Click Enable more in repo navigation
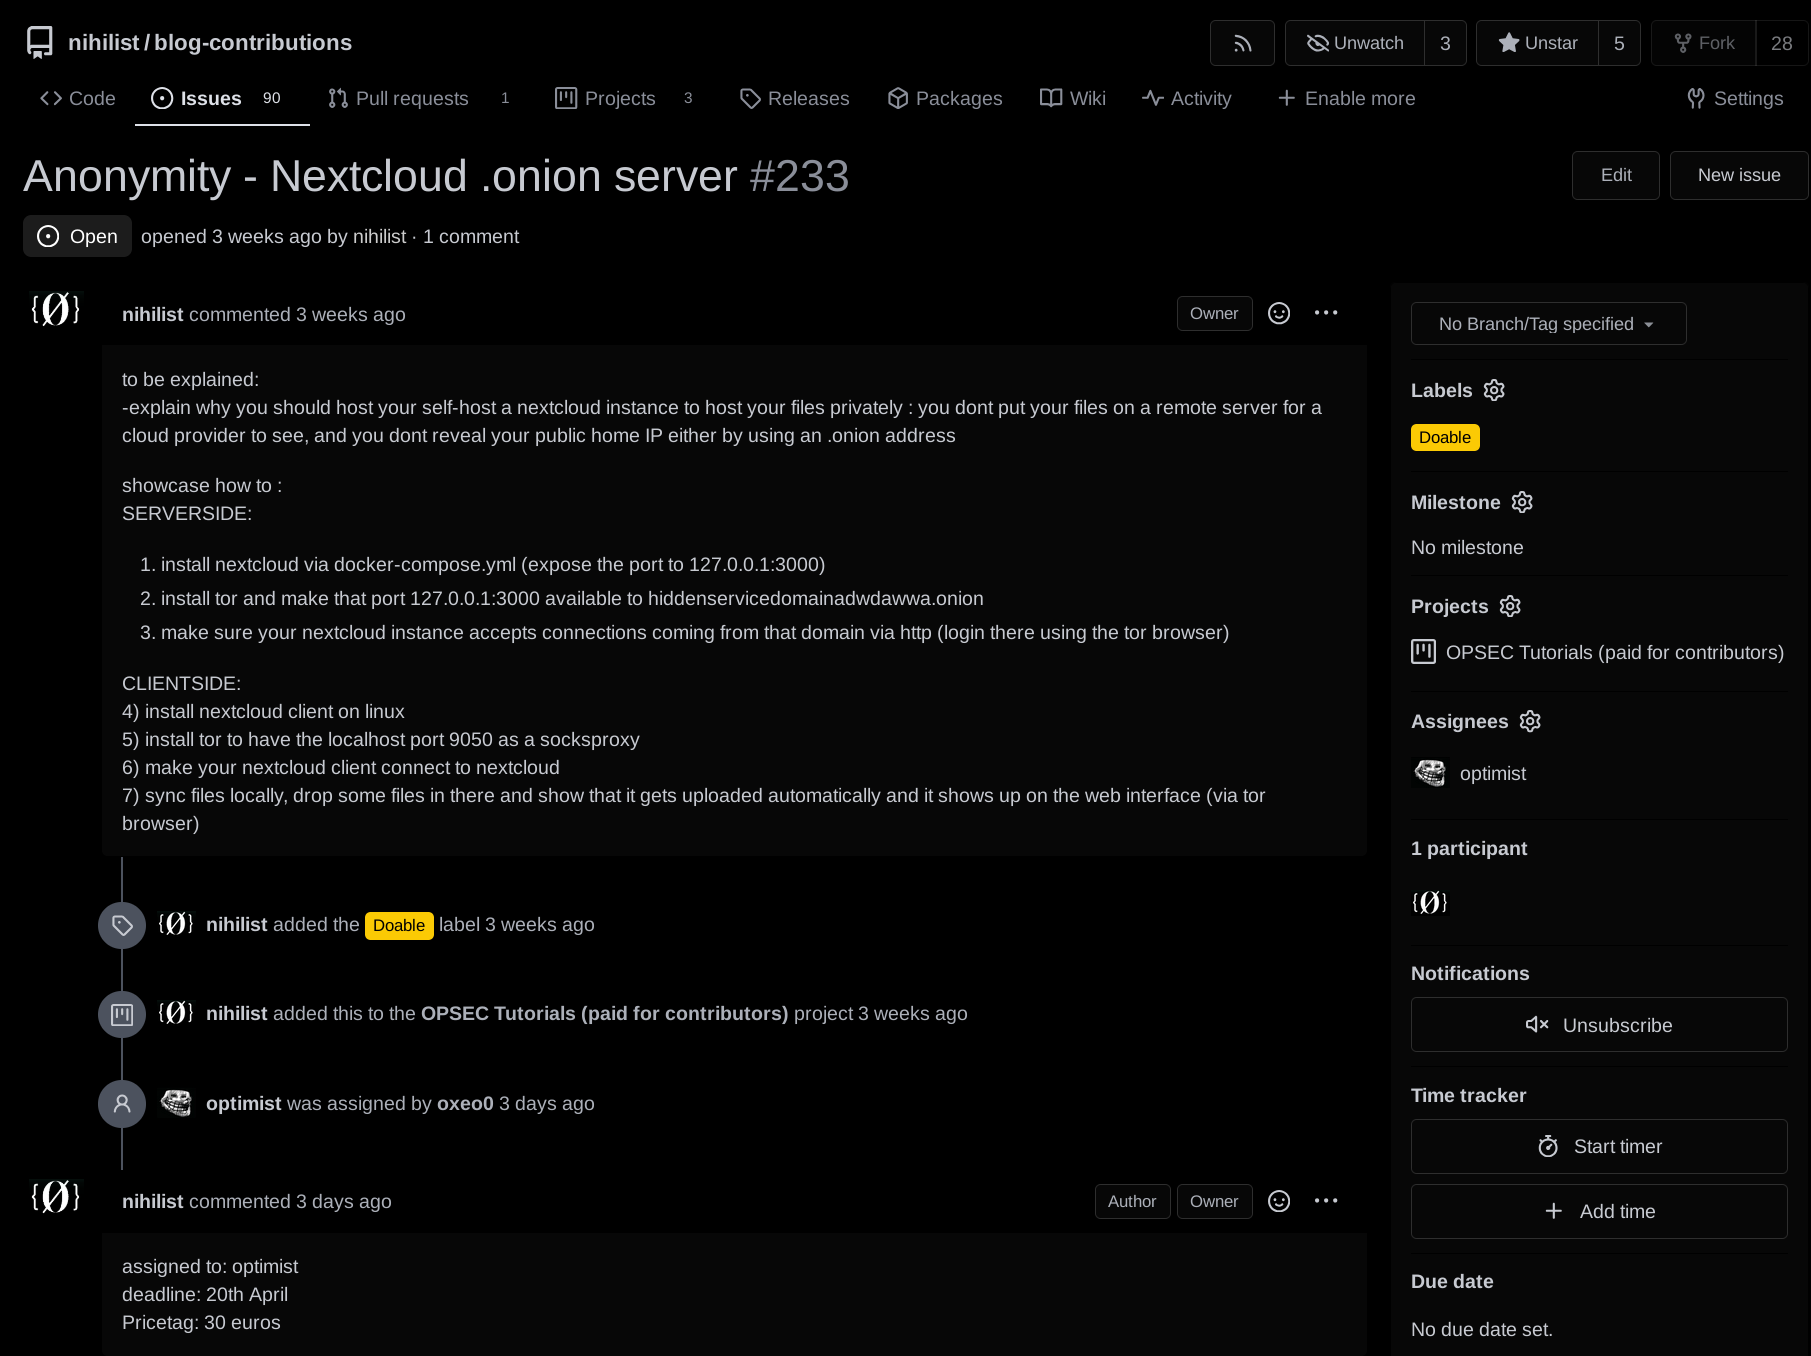Screen dimensions: 1811x1356 point(1346,98)
